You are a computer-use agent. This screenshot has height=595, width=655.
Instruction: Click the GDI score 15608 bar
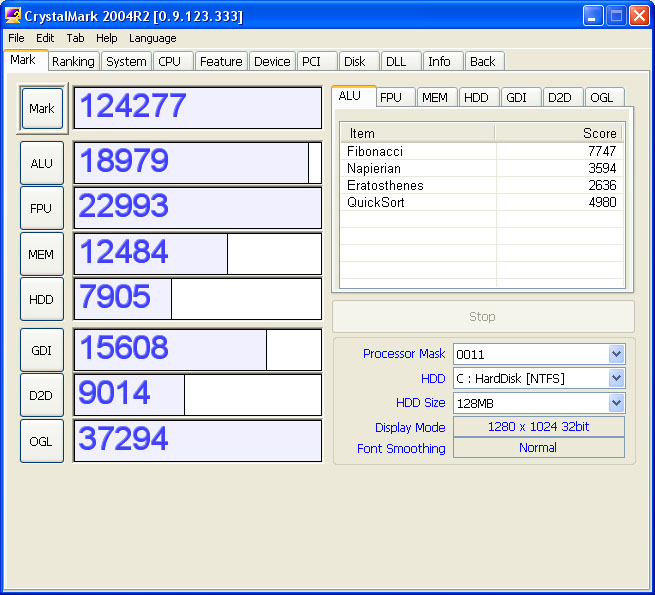(198, 350)
